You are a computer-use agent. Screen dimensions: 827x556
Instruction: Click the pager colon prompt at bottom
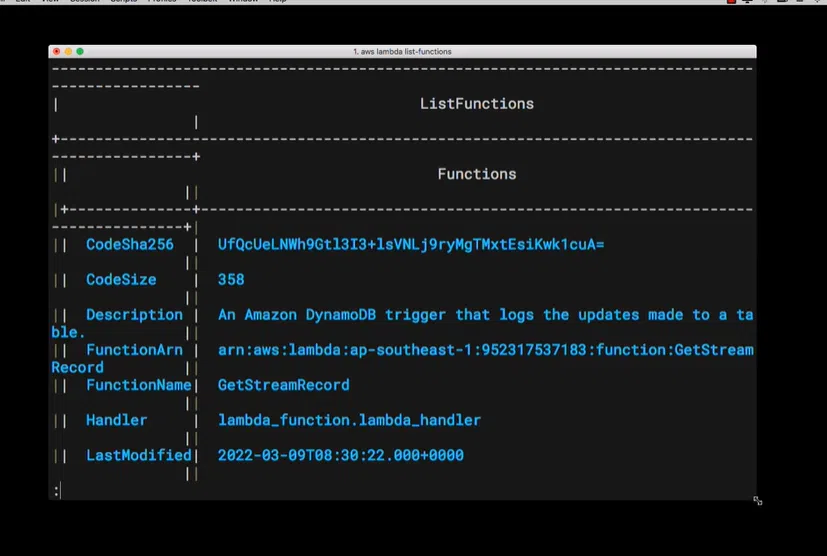56,491
